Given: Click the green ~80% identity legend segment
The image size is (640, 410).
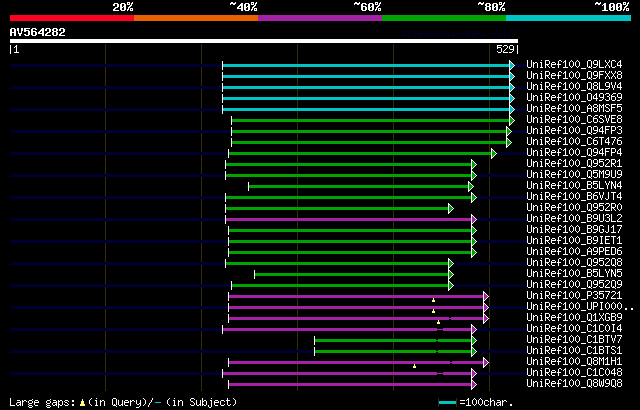Looking at the screenshot, I should pyautogui.click(x=444, y=18).
